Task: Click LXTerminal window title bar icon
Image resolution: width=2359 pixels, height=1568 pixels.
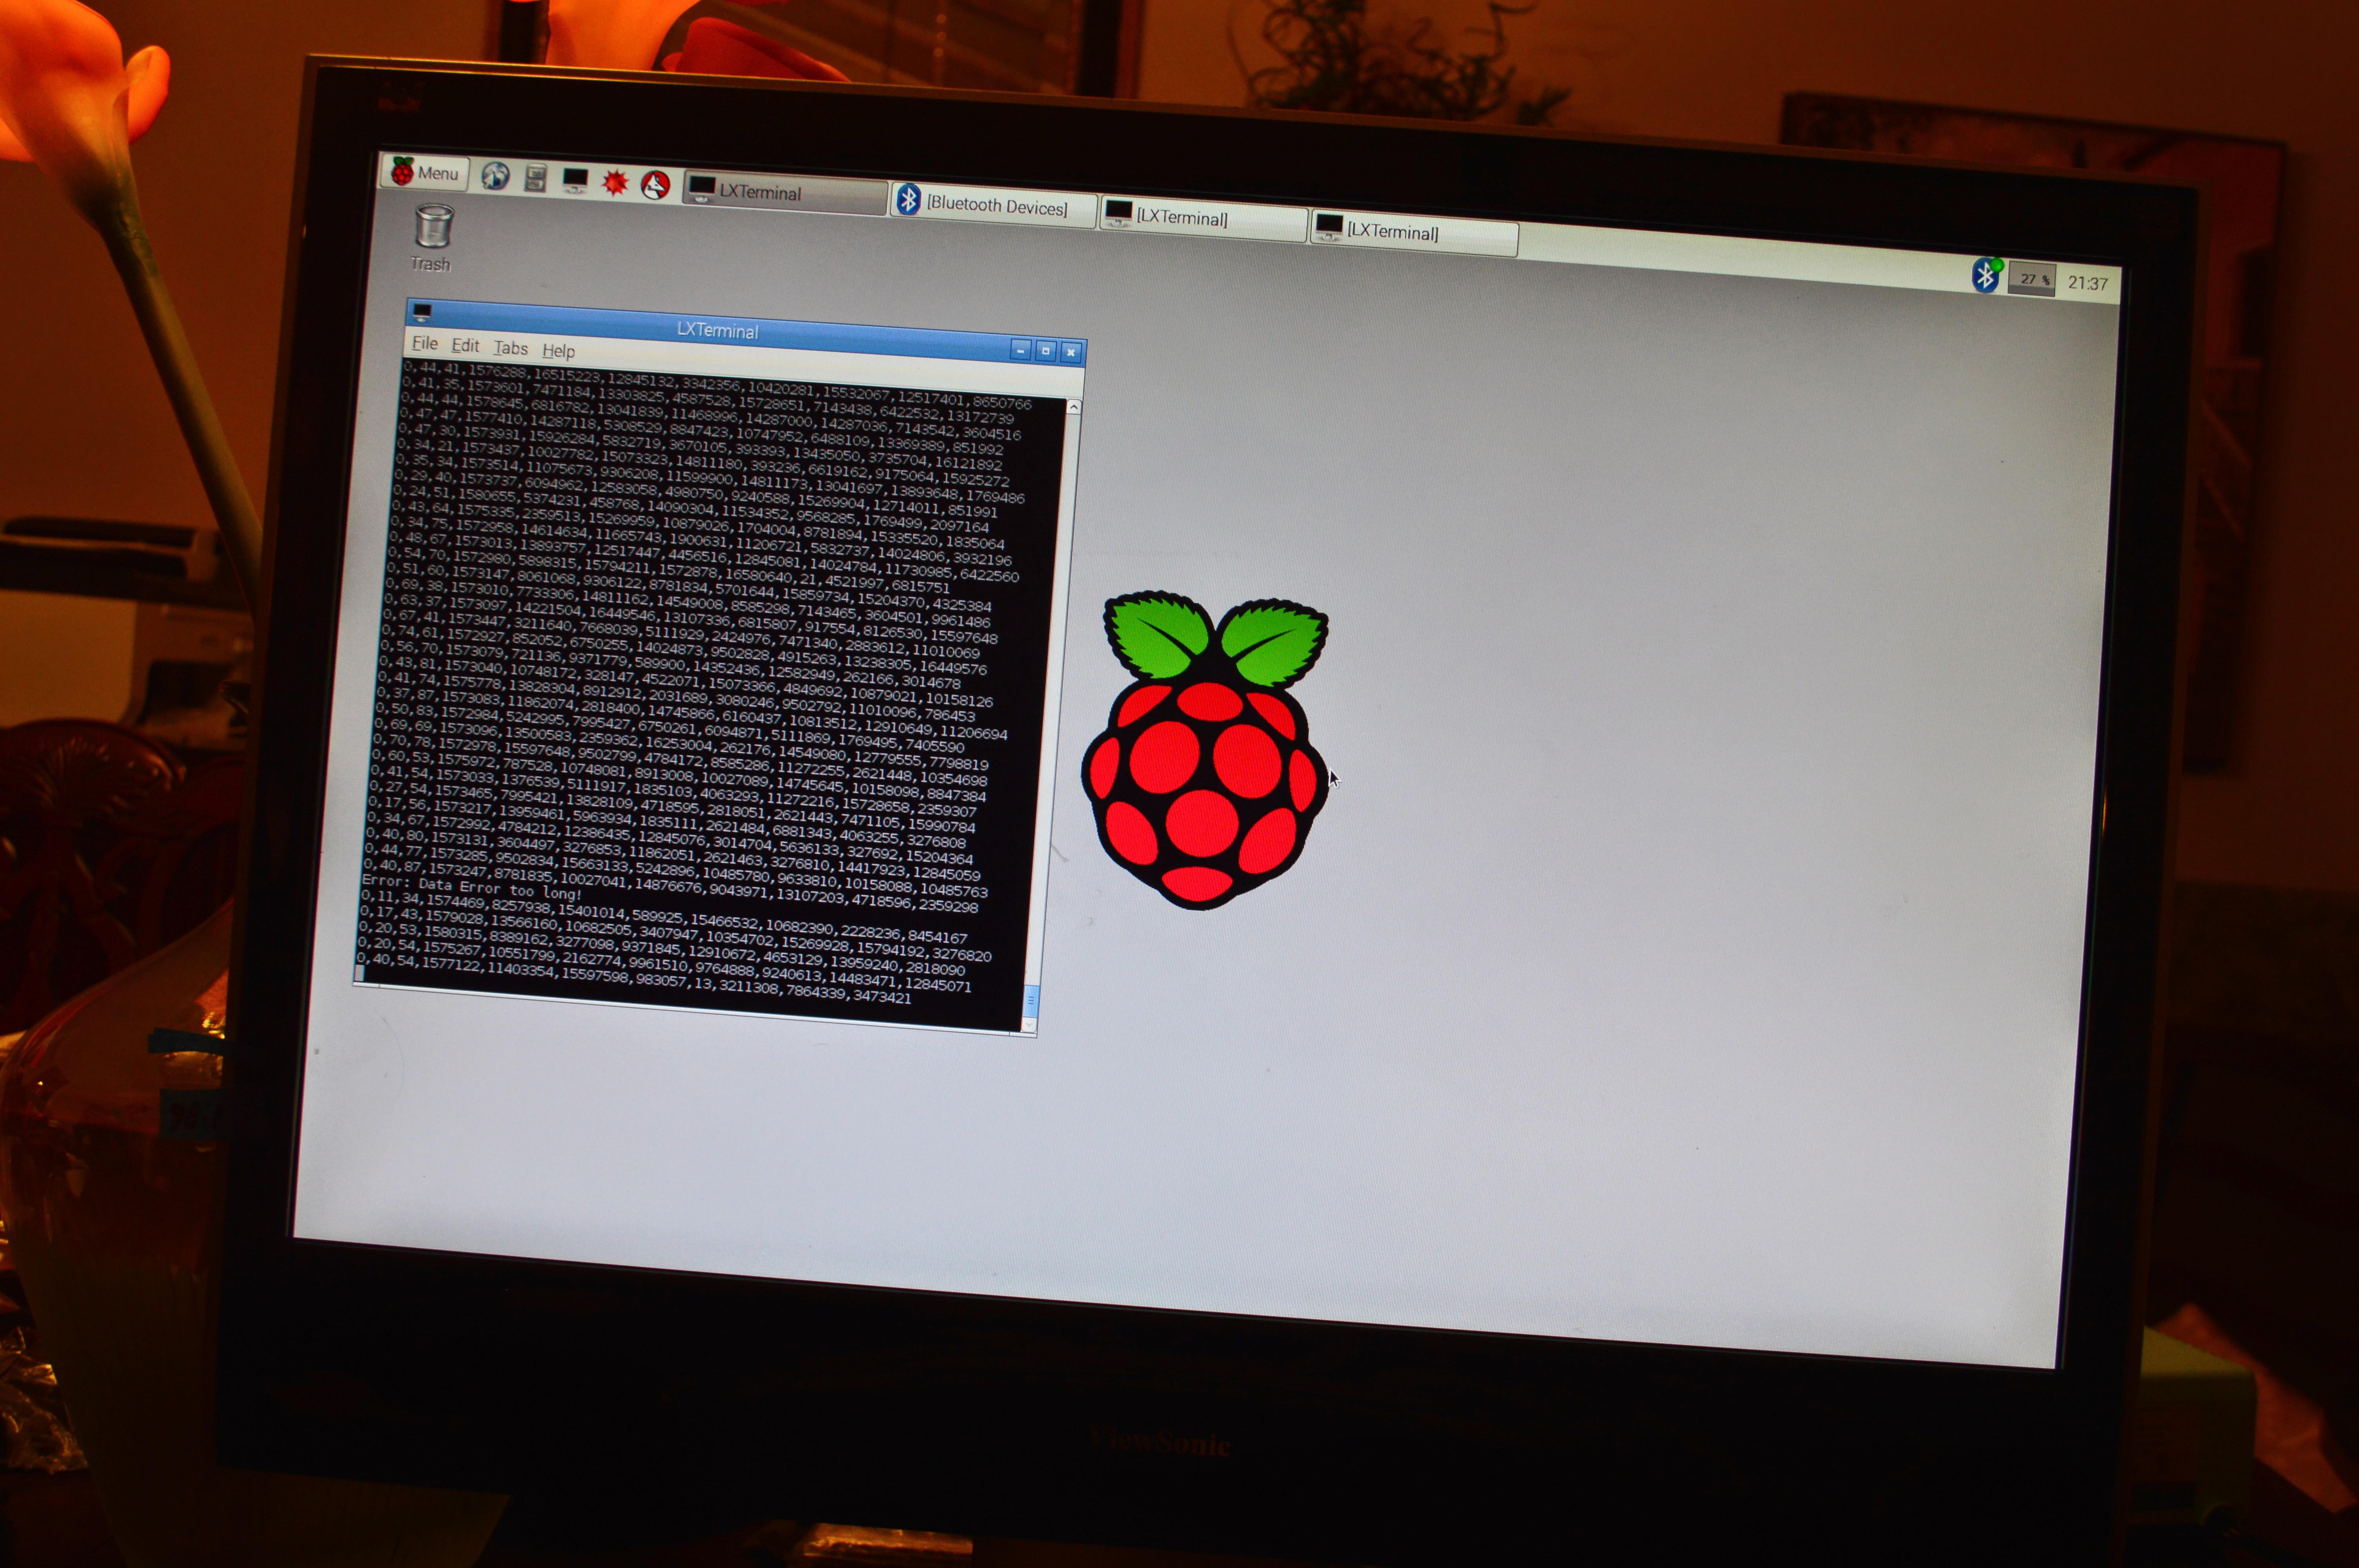Action: click(x=422, y=312)
